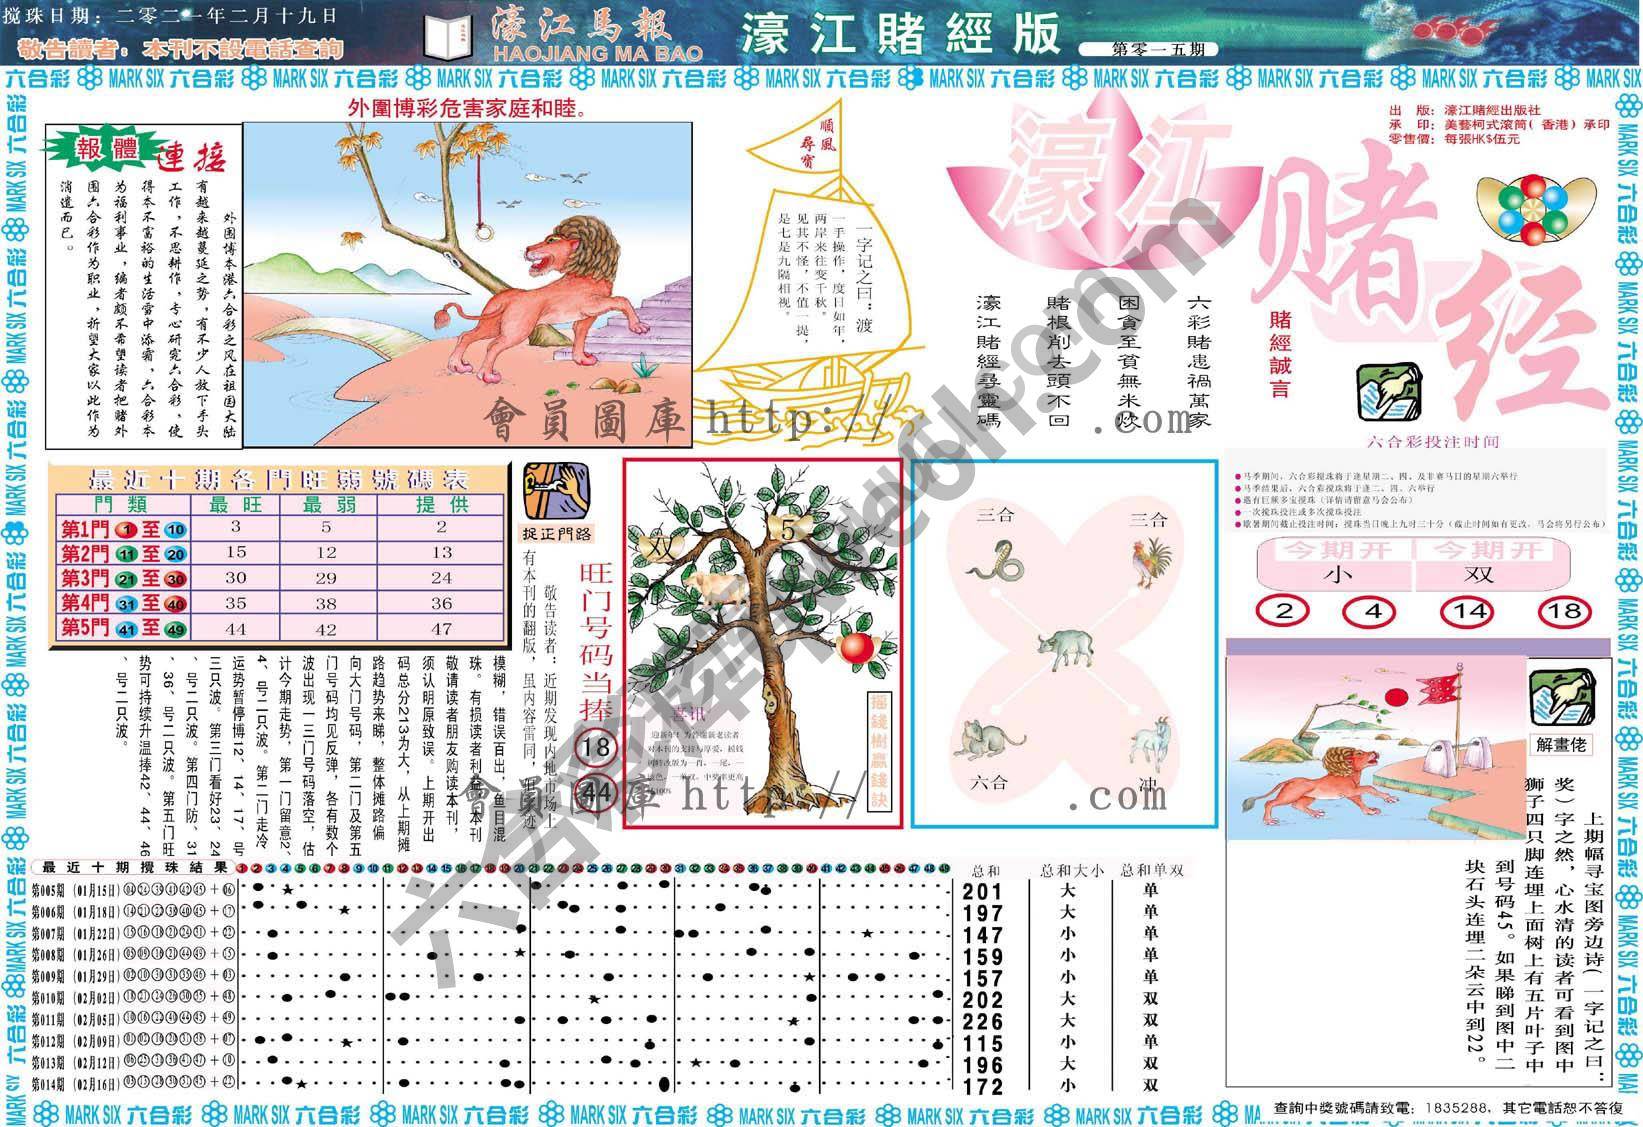Screen dimensions: 1643x1127
Task: Click the circled number 14 under 今期开
Action: point(1465,611)
